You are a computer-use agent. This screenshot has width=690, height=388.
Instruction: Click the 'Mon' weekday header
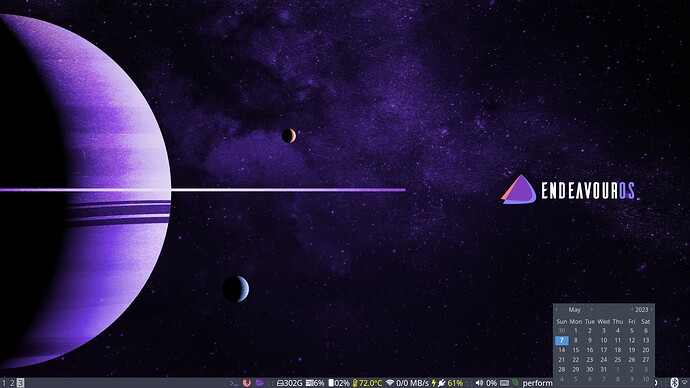pos(576,322)
